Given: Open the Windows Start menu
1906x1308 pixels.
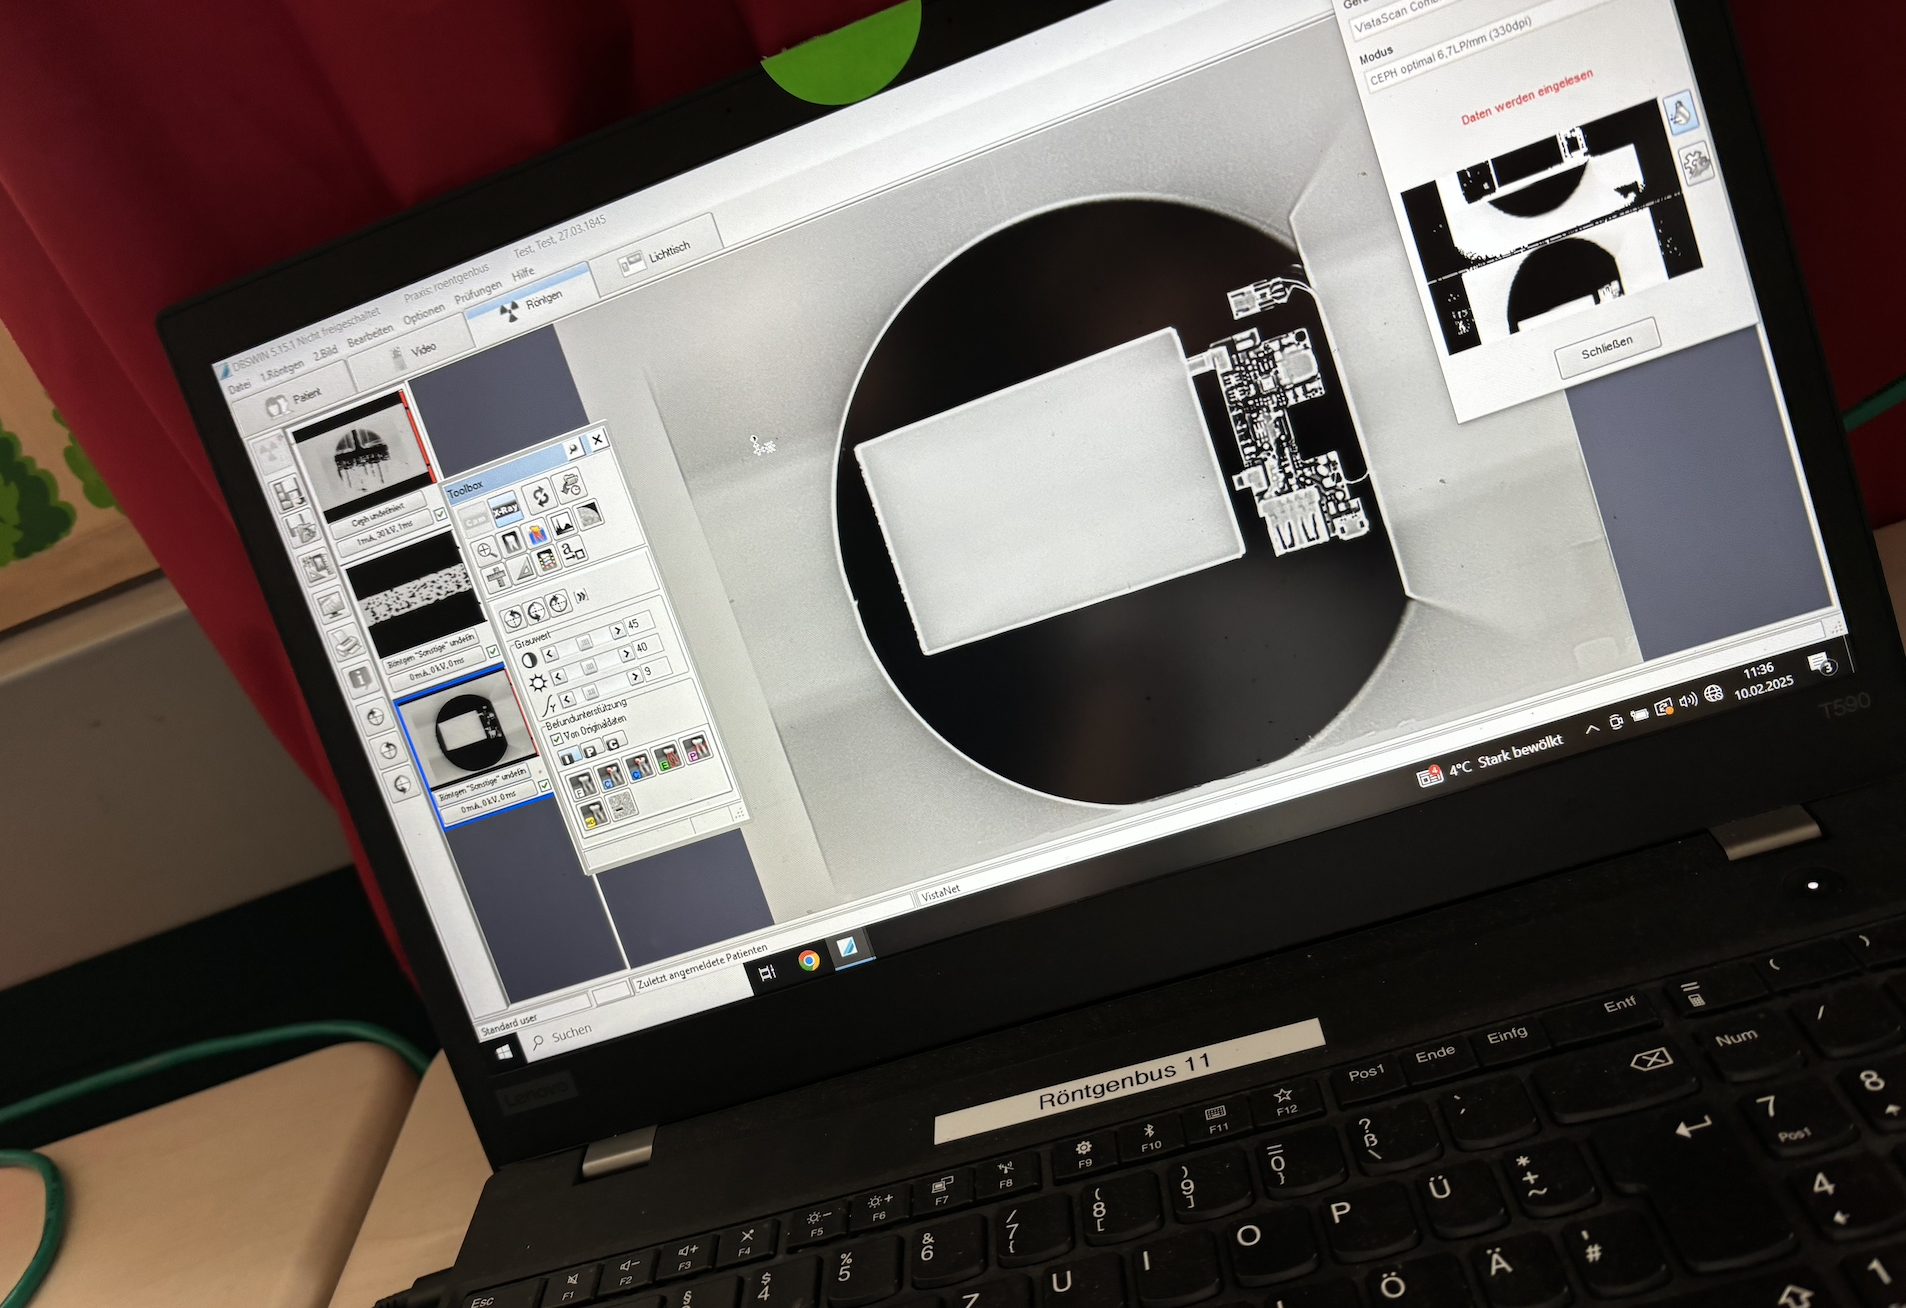Looking at the screenshot, I should tap(504, 1052).
